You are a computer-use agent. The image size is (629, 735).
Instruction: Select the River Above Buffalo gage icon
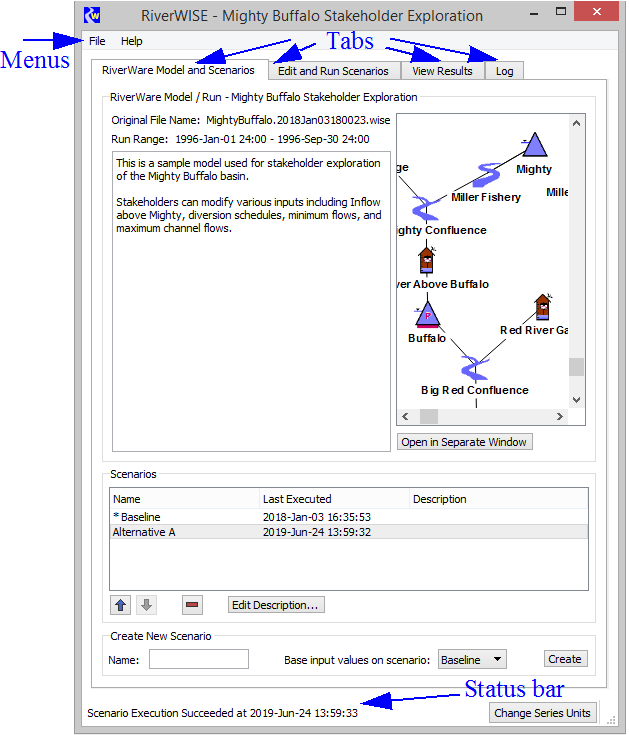(427, 260)
